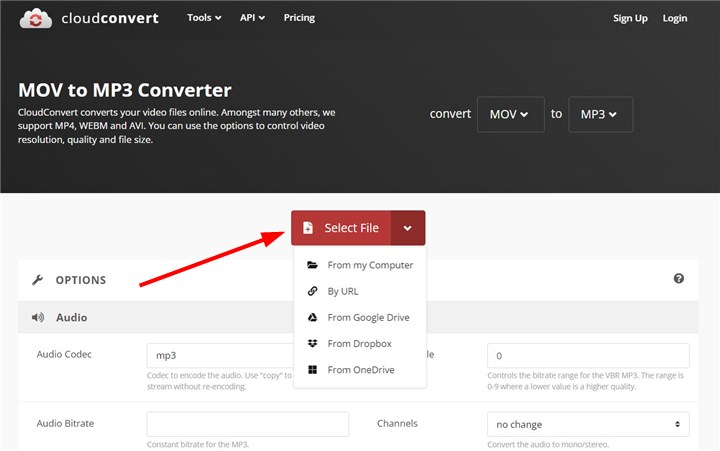Click the Audio Bitrate label
This screenshot has height=451, width=720.
(65, 423)
